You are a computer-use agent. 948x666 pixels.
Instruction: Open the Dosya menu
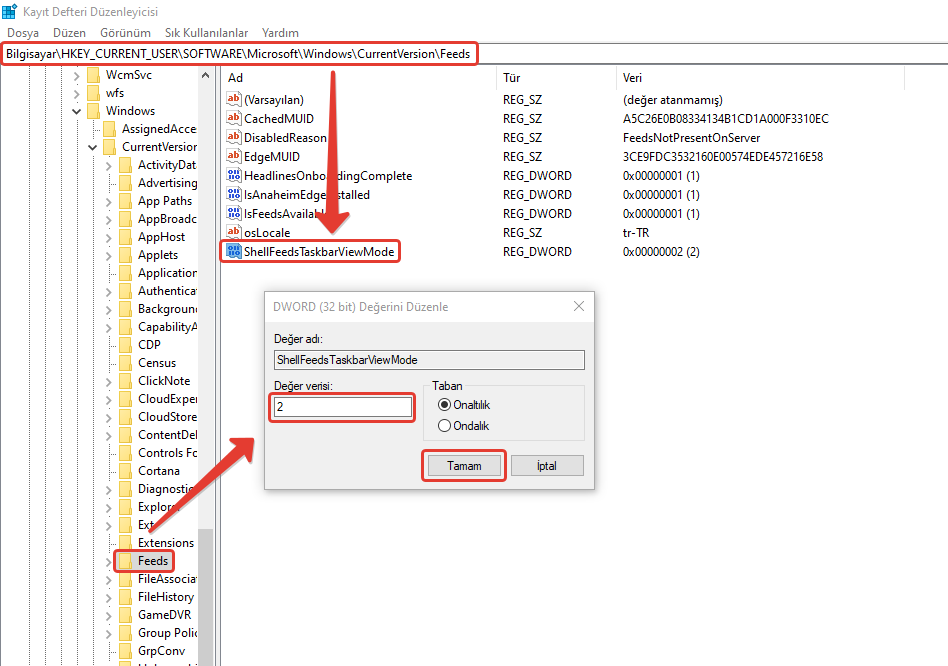tap(22, 33)
